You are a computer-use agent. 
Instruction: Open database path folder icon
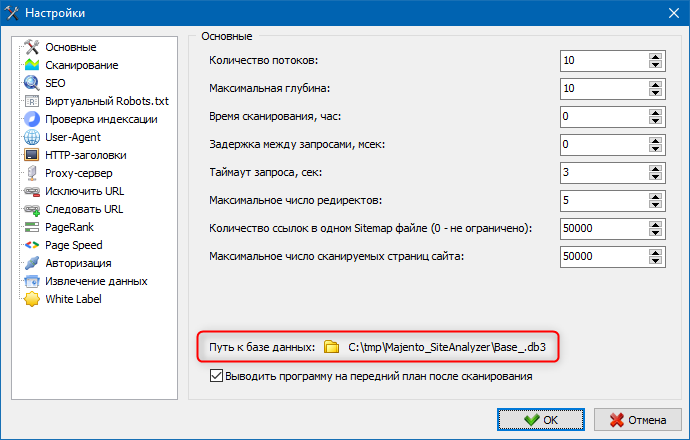pos(331,347)
